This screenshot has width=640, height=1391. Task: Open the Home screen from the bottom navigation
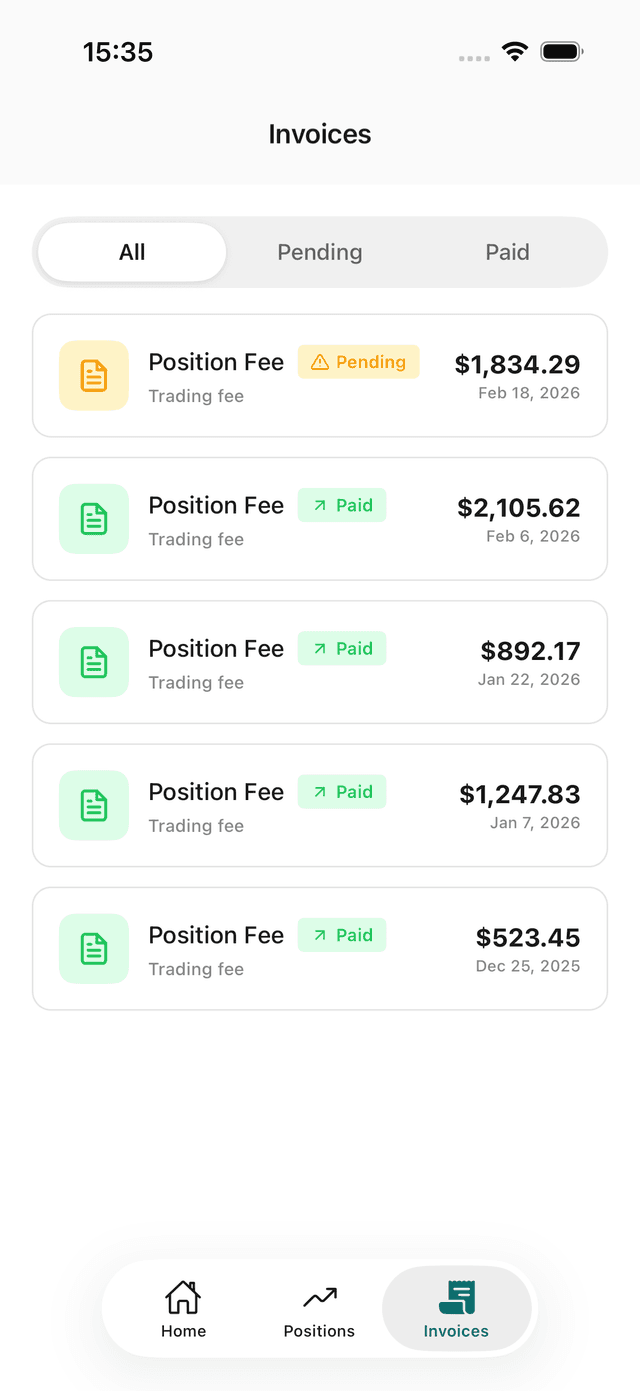click(x=183, y=1308)
